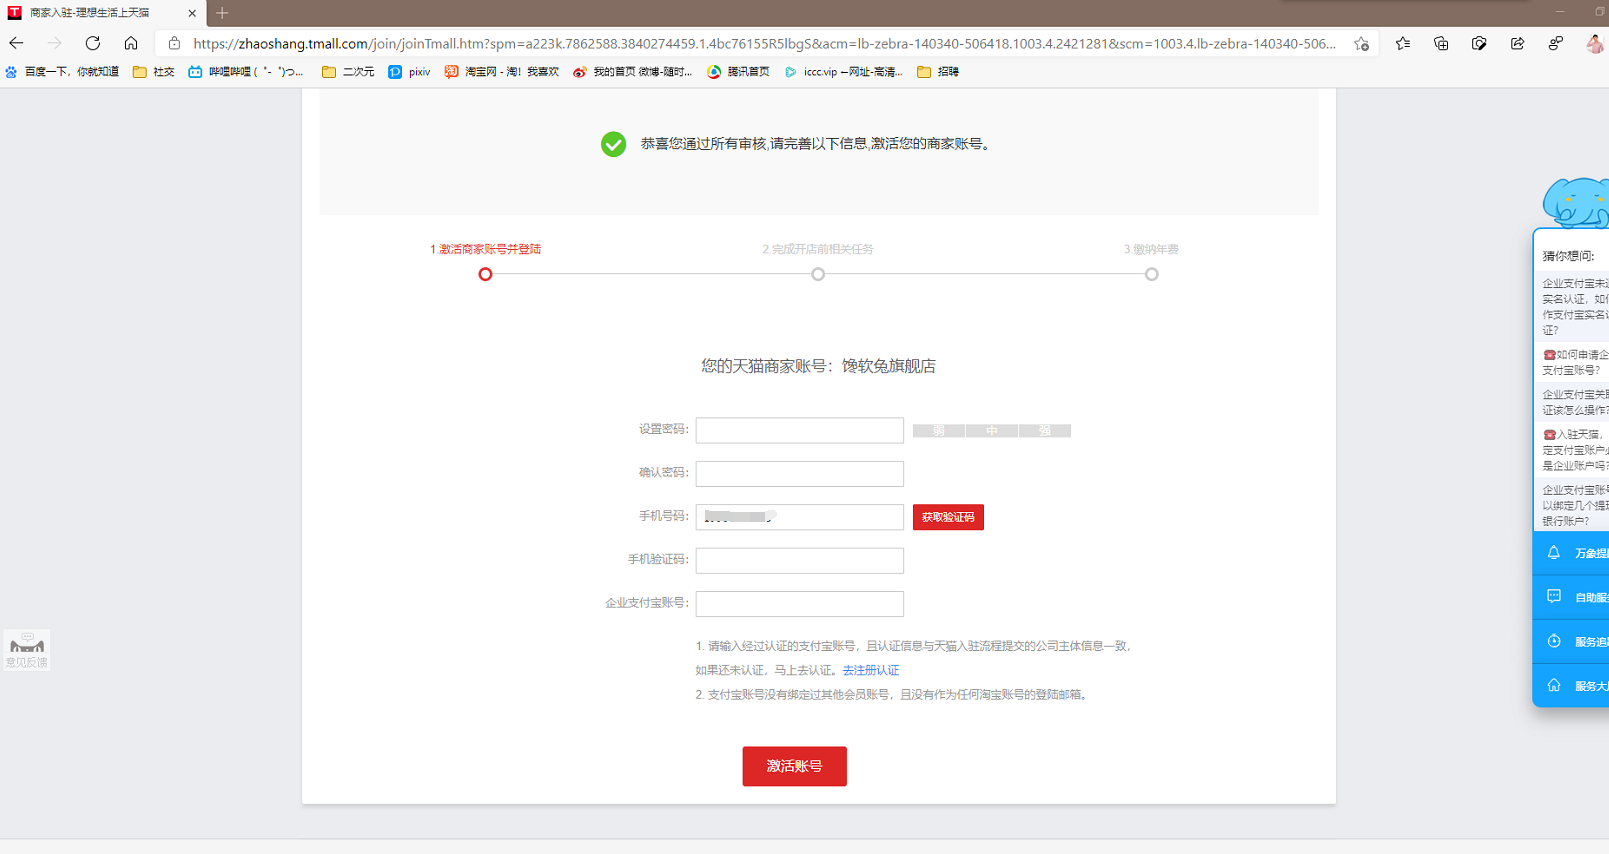This screenshot has height=854, width=1609.
Task: Open the 去注册认证 link
Action: 870,670
